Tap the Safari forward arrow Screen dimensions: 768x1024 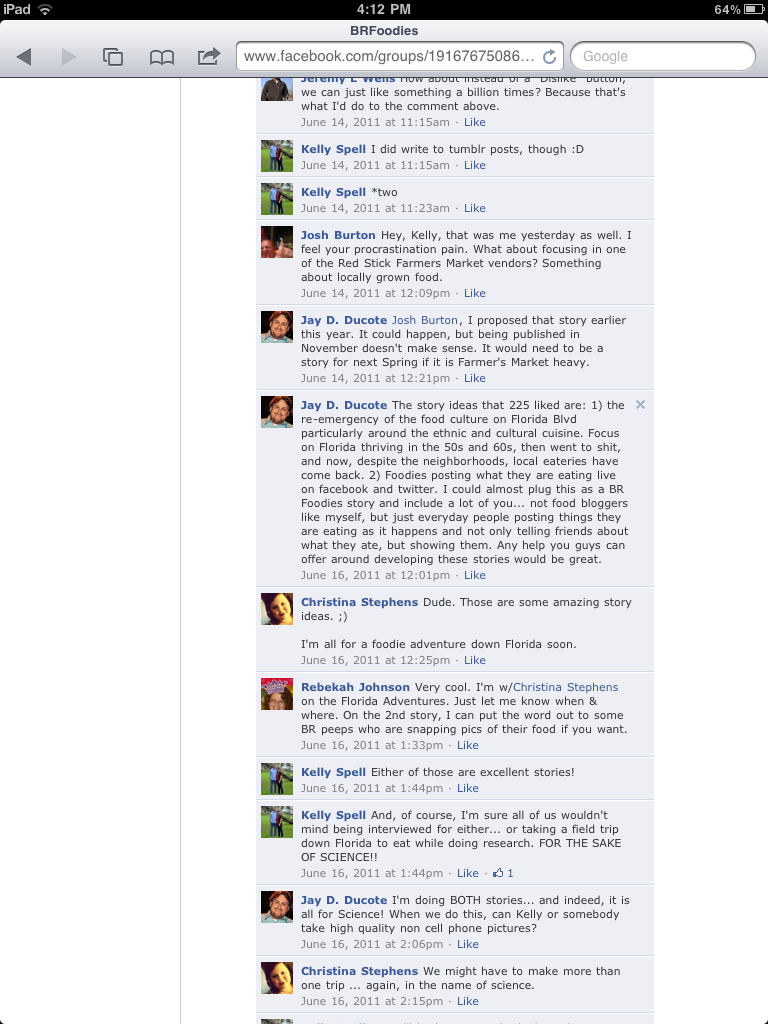[x=69, y=57]
